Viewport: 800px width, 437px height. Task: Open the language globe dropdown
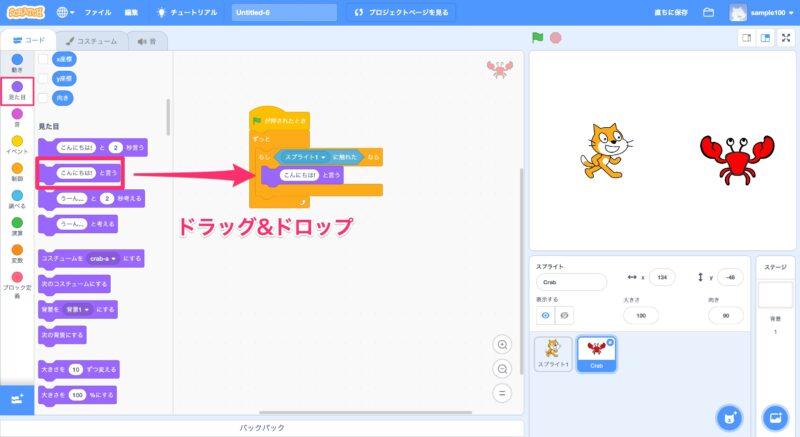coord(65,13)
